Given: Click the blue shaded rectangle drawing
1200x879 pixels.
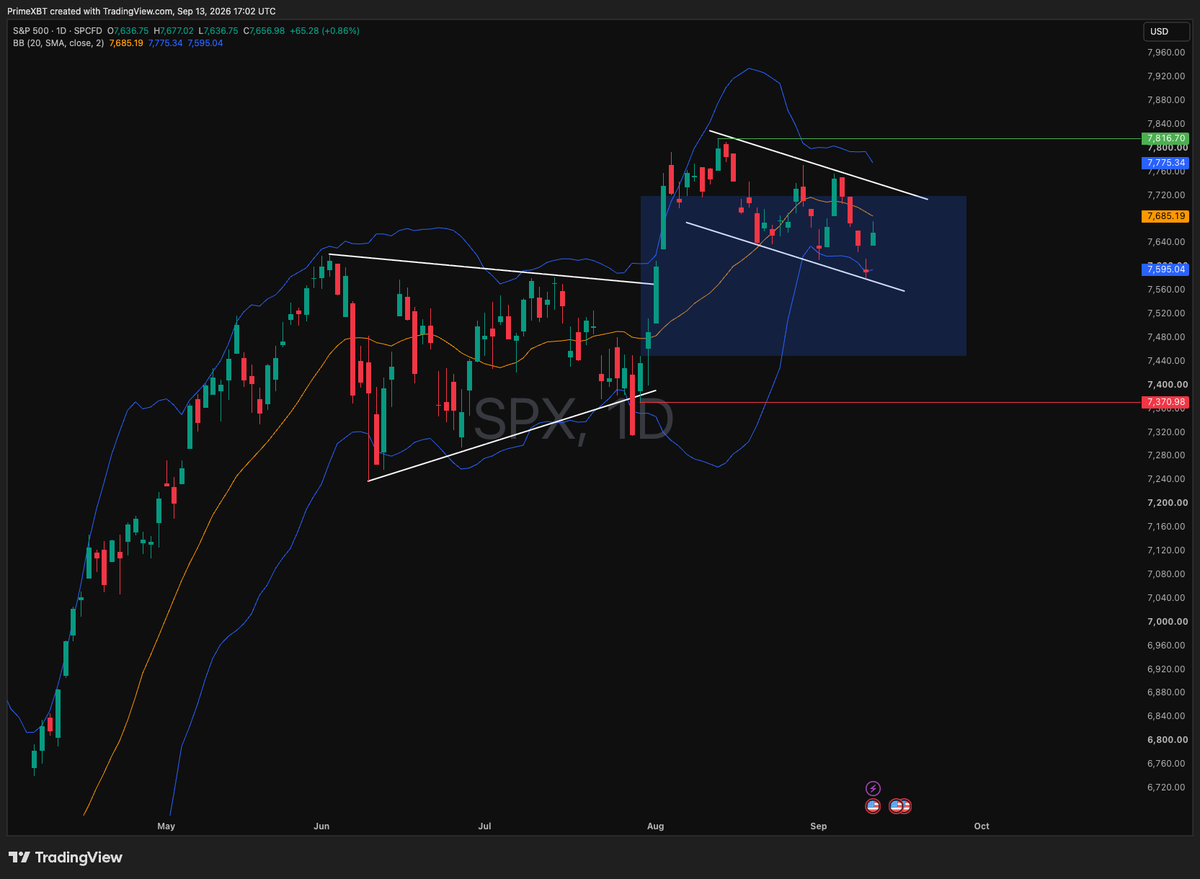Looking at the screenshot, I should tap(803, 276).
